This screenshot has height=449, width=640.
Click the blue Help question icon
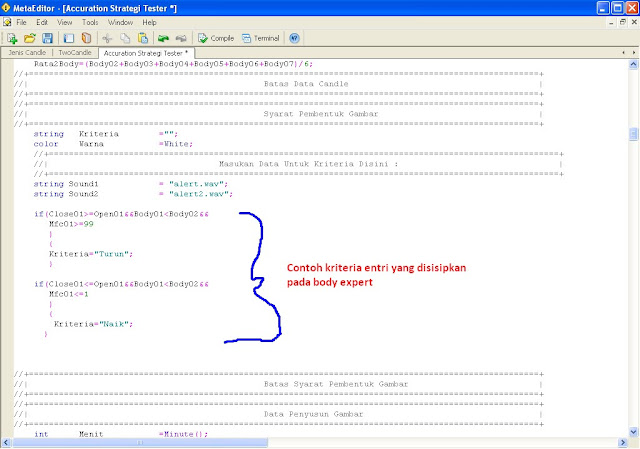click(x=294, y=38)
